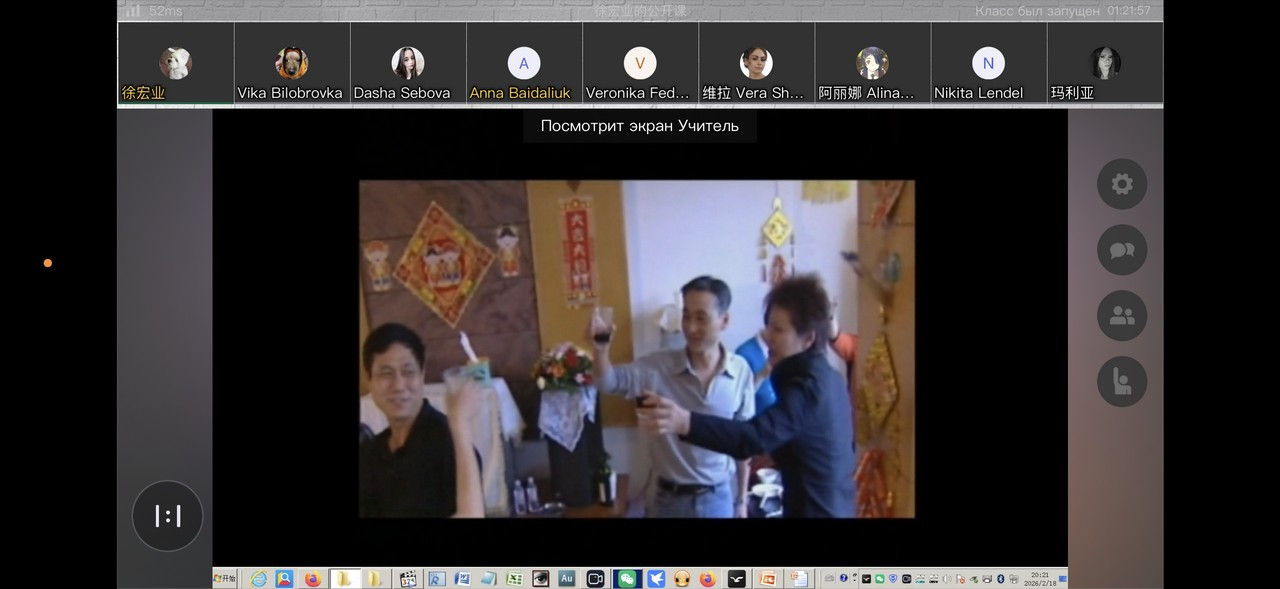The height and width of the screenshot is (589, 1280).
Task: Click the green WeChat icon in shared taskbar
Action: click(x=627, y=578)
